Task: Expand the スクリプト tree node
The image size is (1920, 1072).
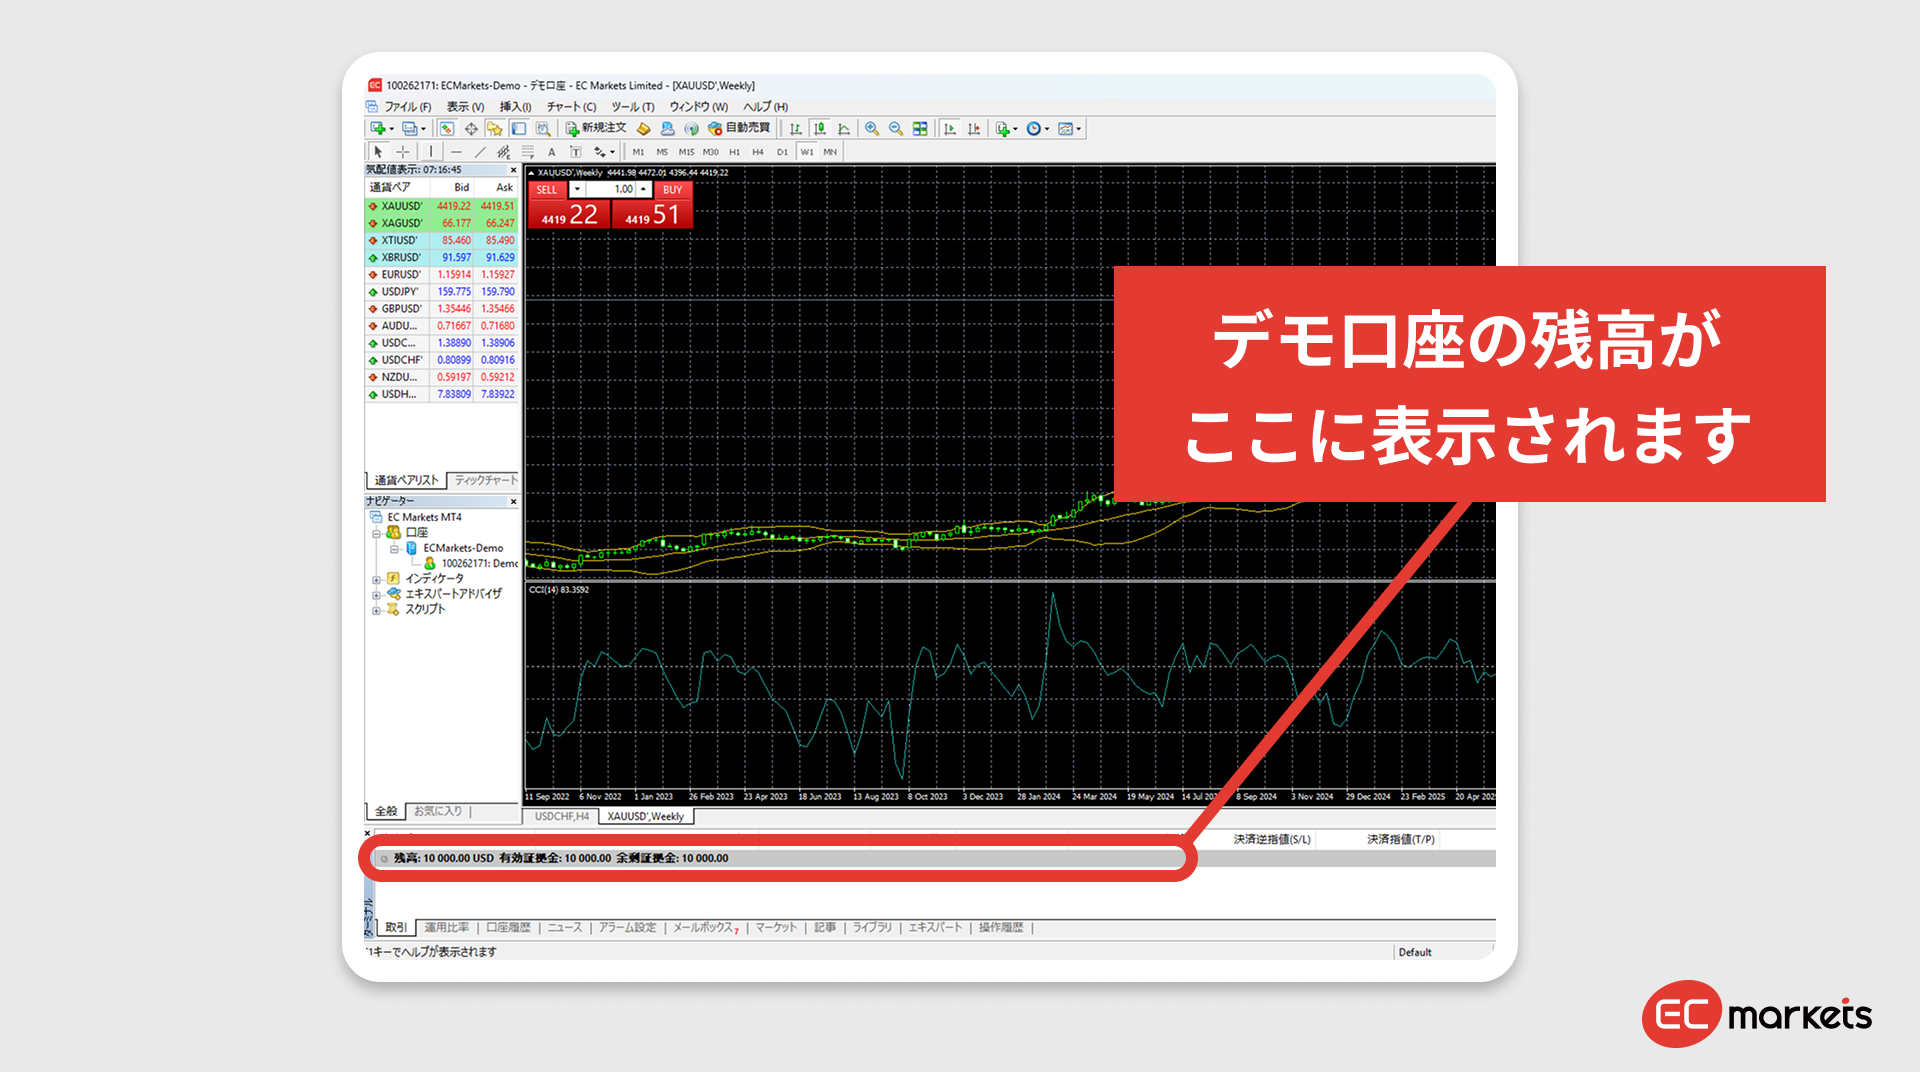Action: 377,609
